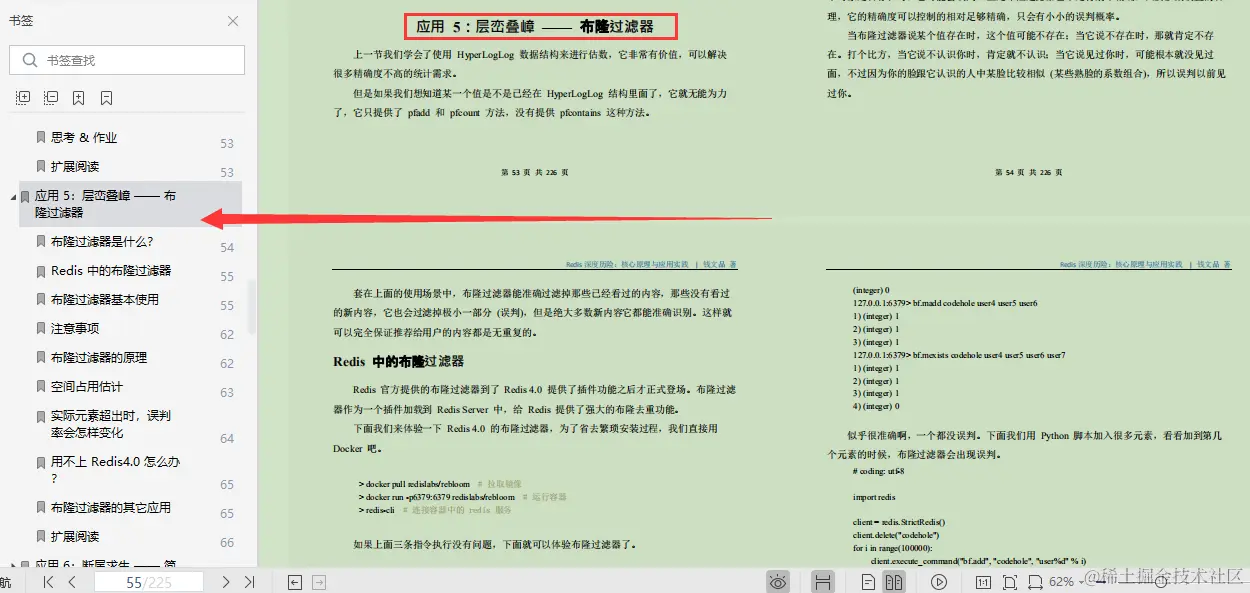Viewport: 1250px width, 593px height.
Task: Click the 书签查找 search input field
Action: point(126,60)
